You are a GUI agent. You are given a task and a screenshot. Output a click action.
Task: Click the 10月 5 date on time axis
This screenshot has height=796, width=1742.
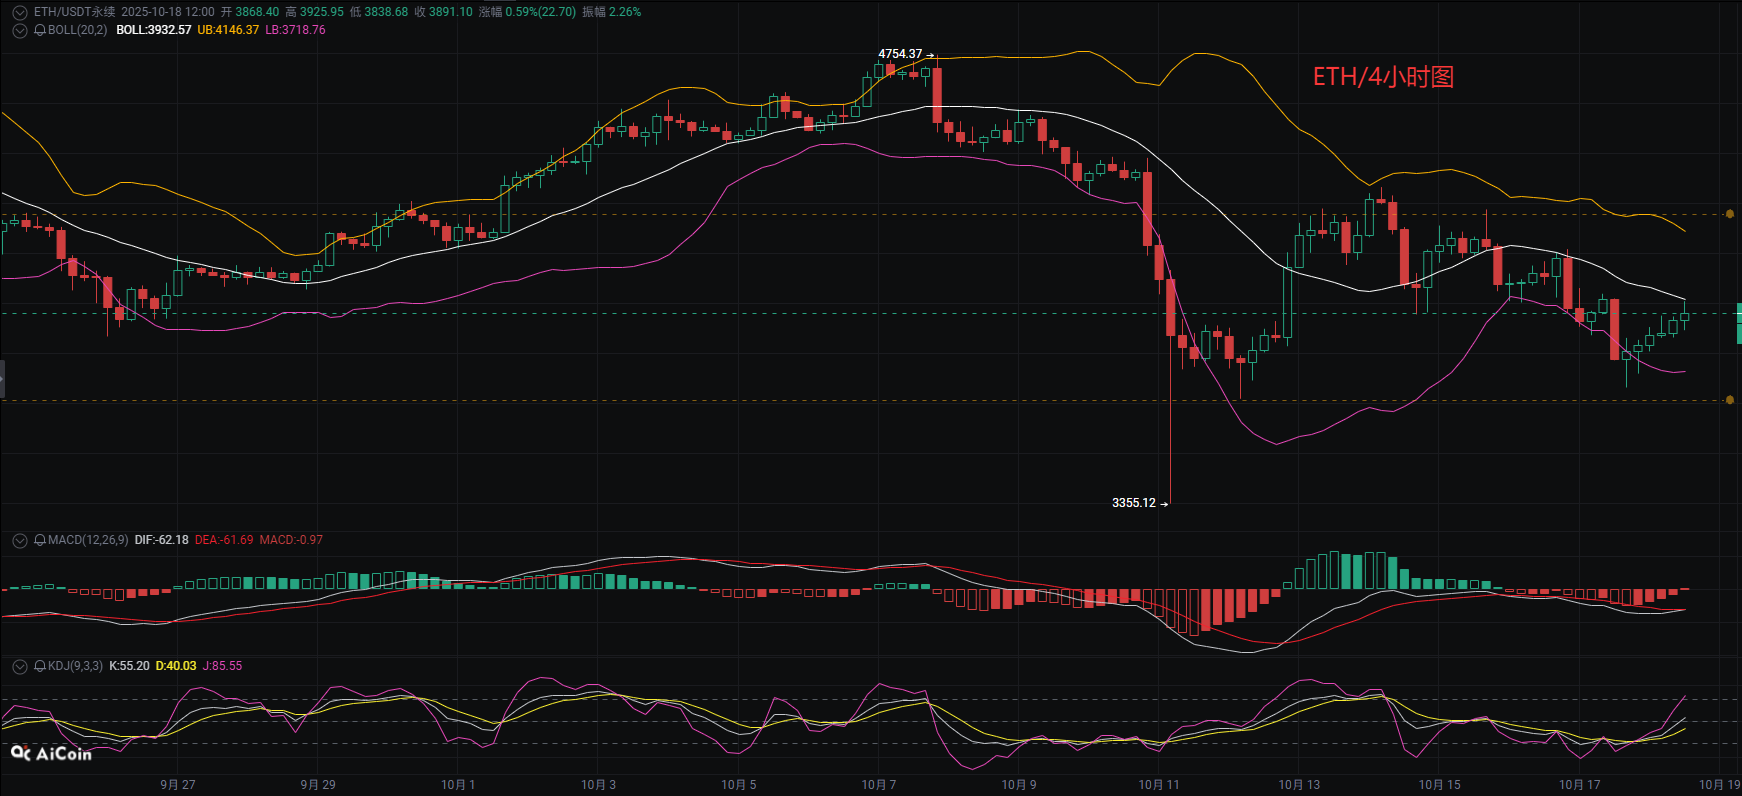(739, 785)
